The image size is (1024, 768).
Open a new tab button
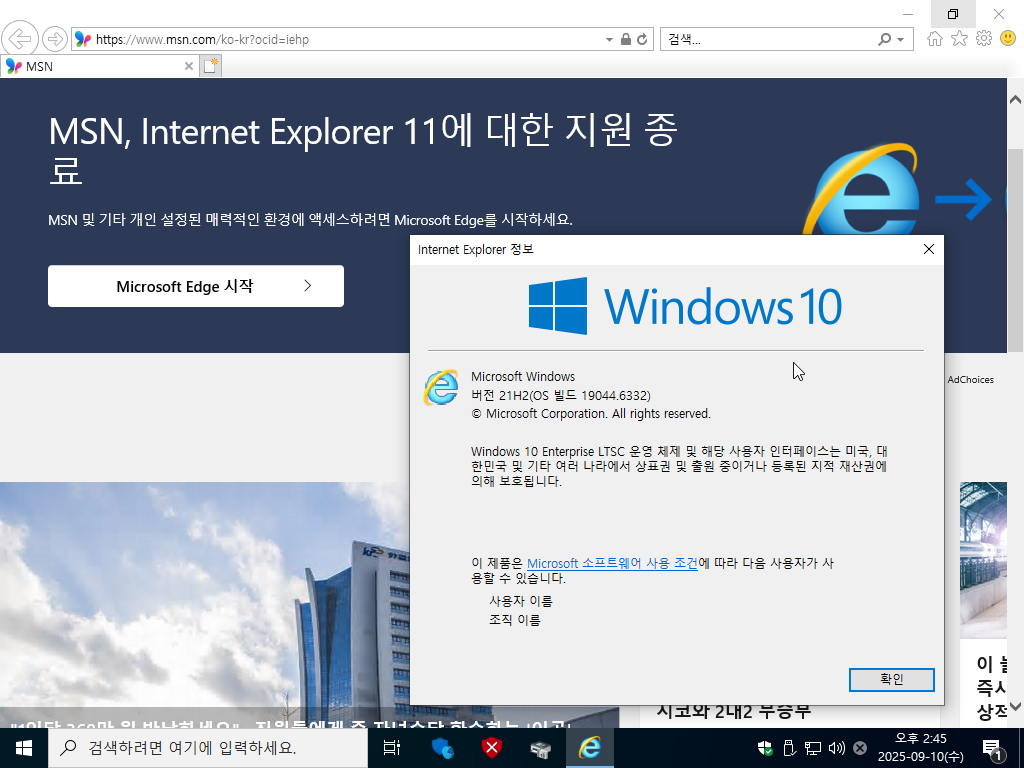pyautogui.click(x=210, y=66)
